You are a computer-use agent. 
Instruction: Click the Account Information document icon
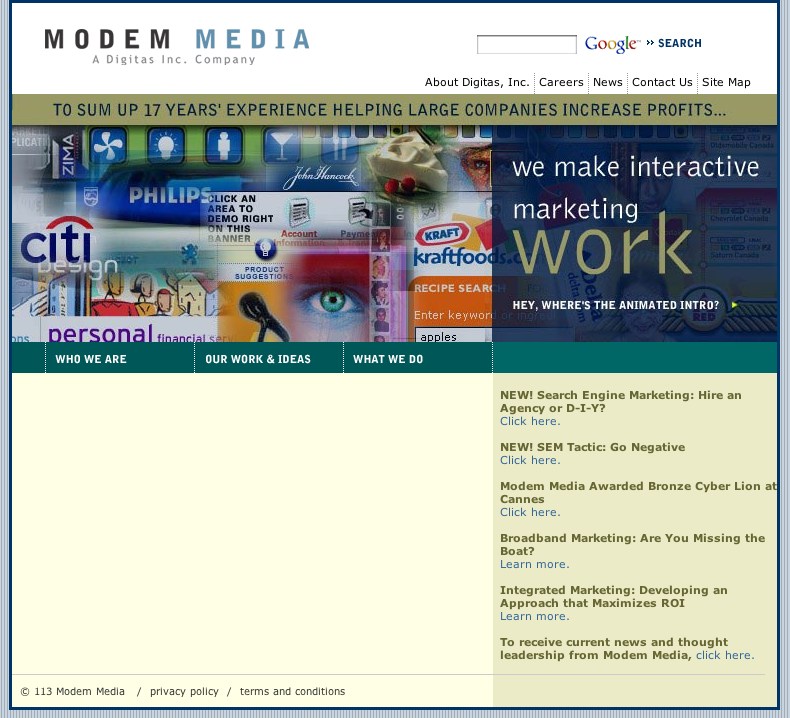[299, 214]
